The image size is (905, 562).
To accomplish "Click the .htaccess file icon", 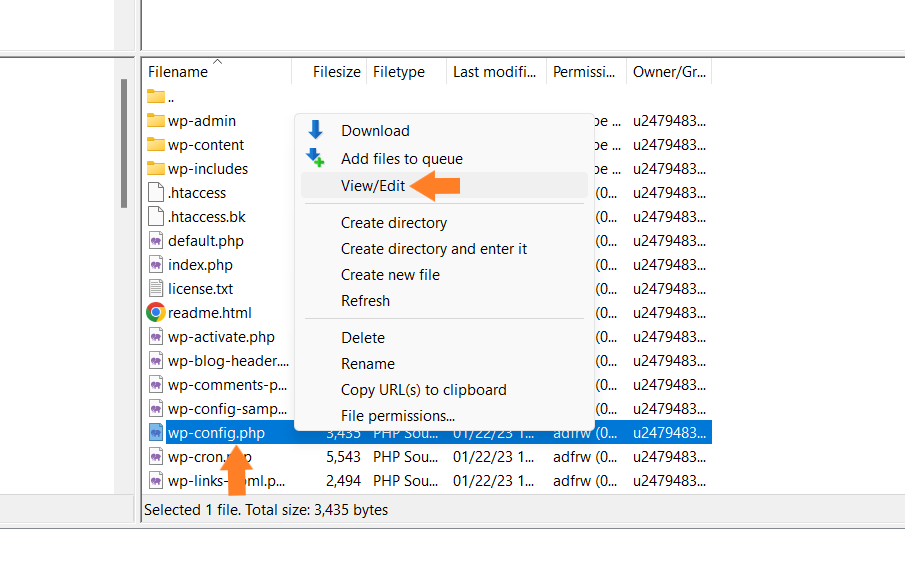I will coord(156,192).
